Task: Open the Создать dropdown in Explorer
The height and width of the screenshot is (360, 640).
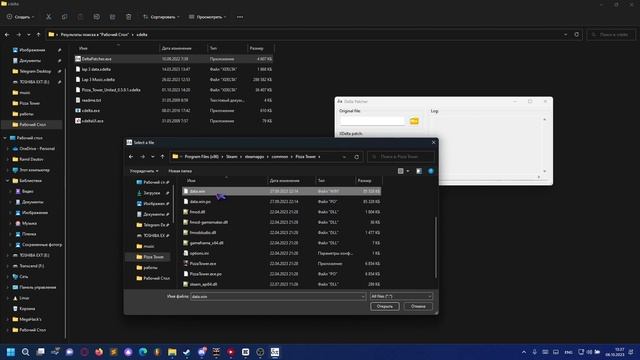Action: [x=20, y=17]
